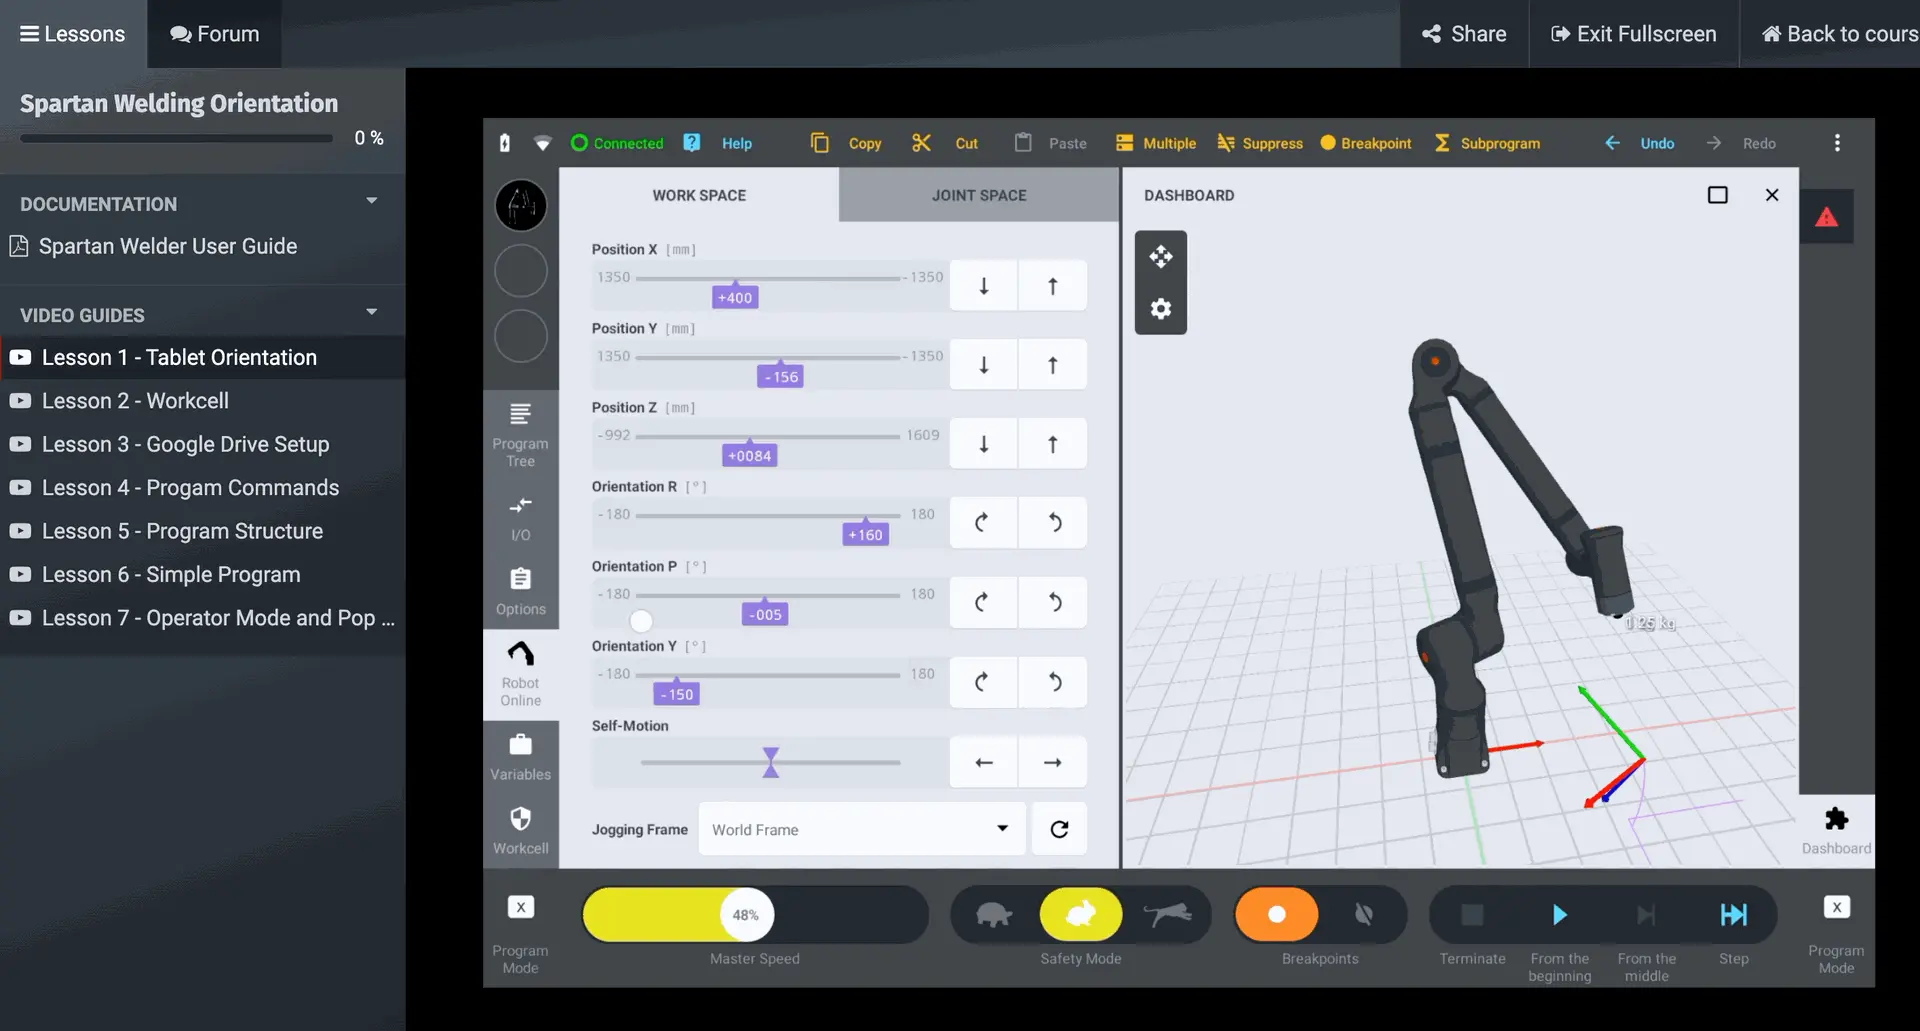Viewport: 1920px width, 1031px height.
Task: Select the Subprogram toolbar icon
Action: [x=1488, y=143]
